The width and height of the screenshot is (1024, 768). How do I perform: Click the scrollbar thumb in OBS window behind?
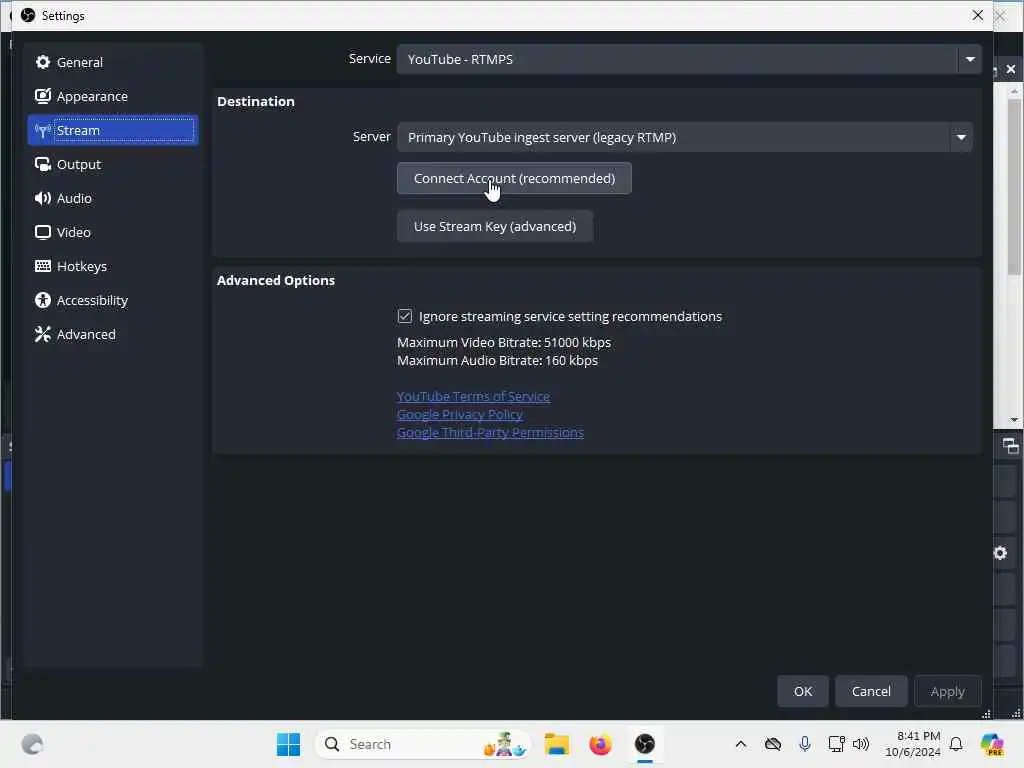tap(1014, 186)
